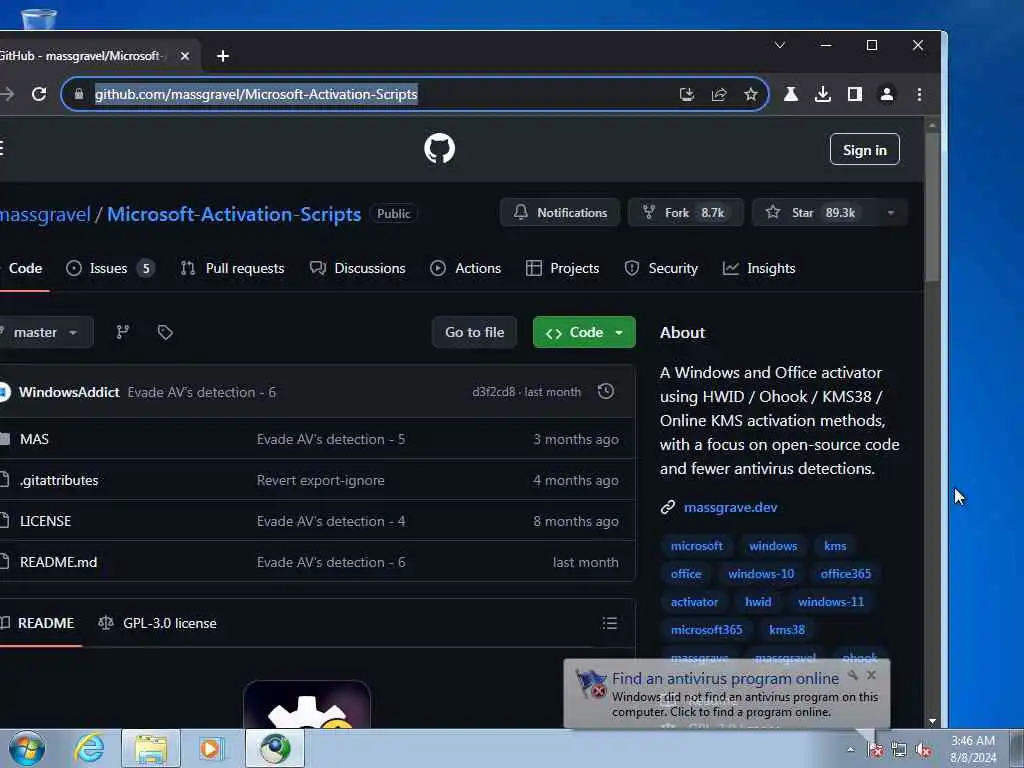Click the taskbar clock showing 3:46 AM
The image size is (1024, 768).
pyautogui.click(x=973, y=749)
